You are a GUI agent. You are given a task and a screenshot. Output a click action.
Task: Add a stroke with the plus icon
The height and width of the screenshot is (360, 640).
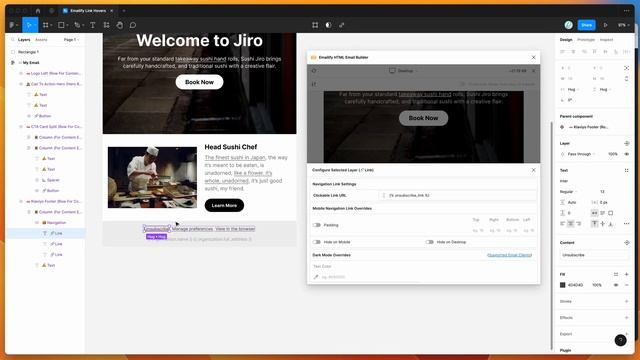[627, 301]
